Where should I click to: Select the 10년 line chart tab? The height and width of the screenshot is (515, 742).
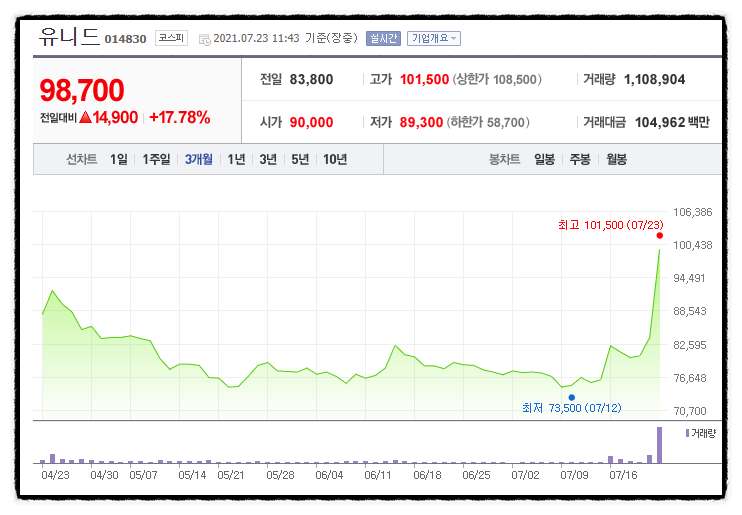point(335,160)
